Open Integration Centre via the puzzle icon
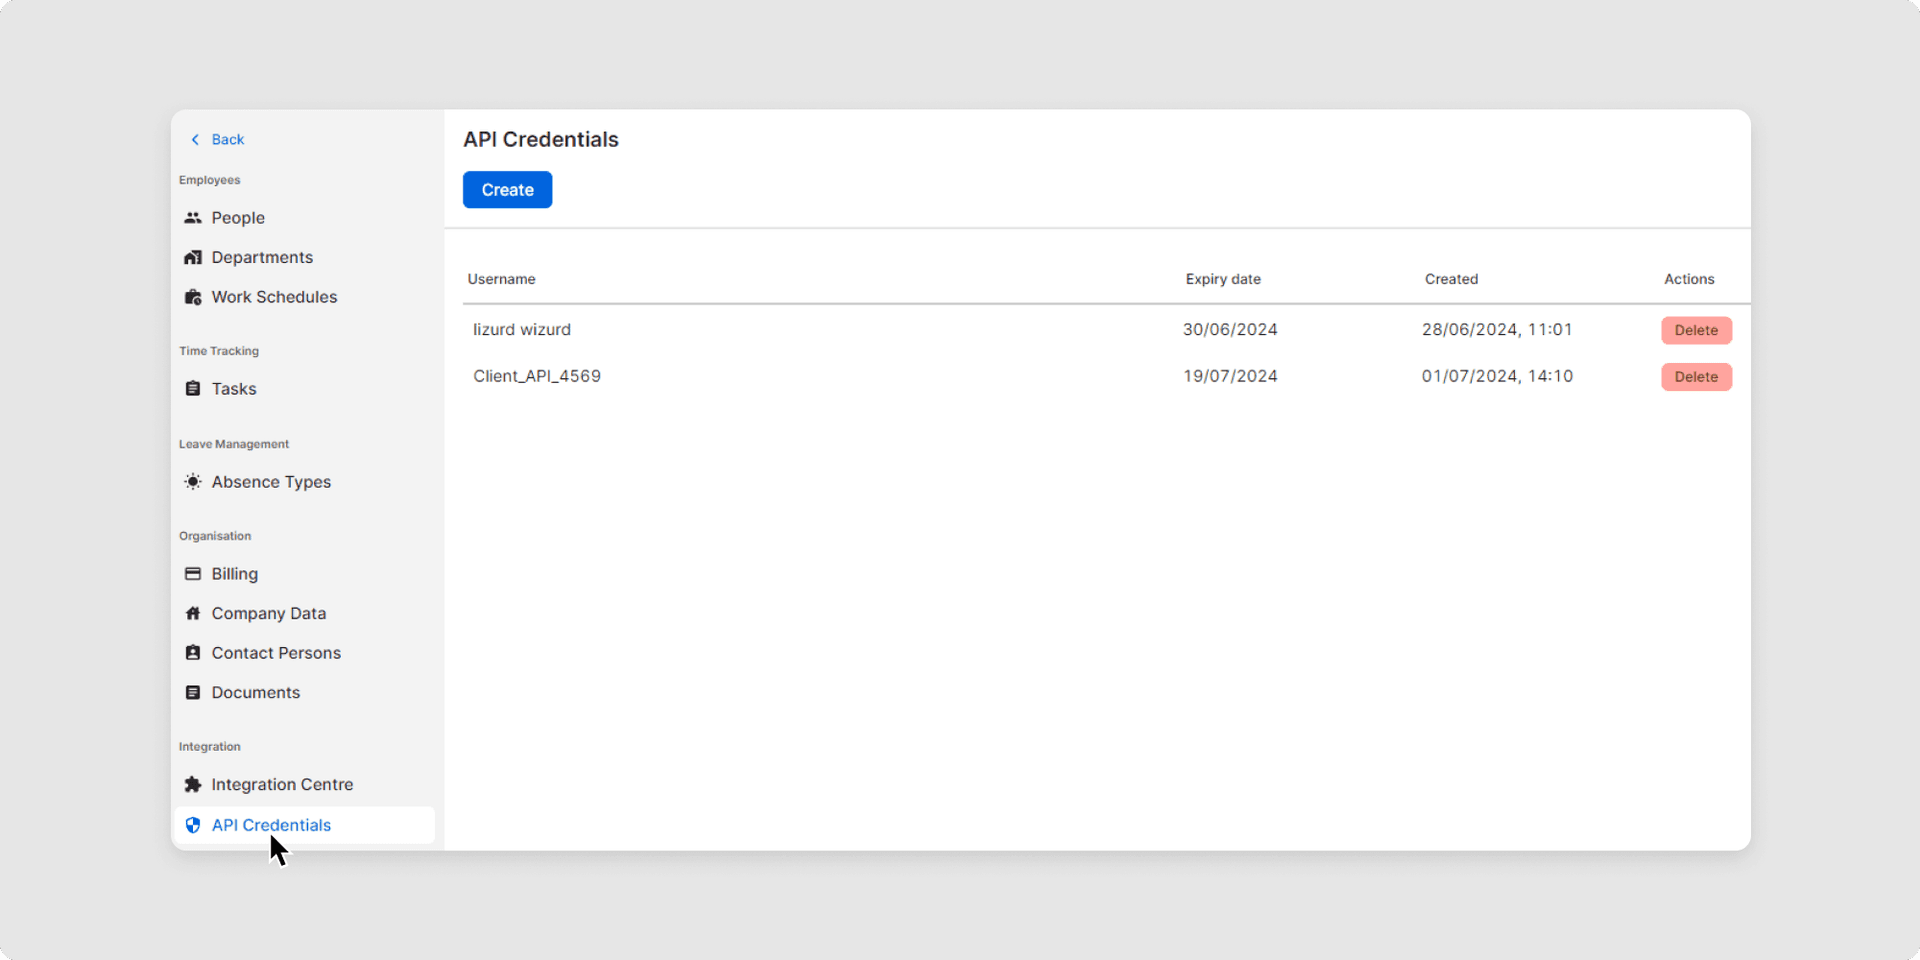Viewport: 1920px width, 960px height. pyautogui.click(x=192, y=784)
